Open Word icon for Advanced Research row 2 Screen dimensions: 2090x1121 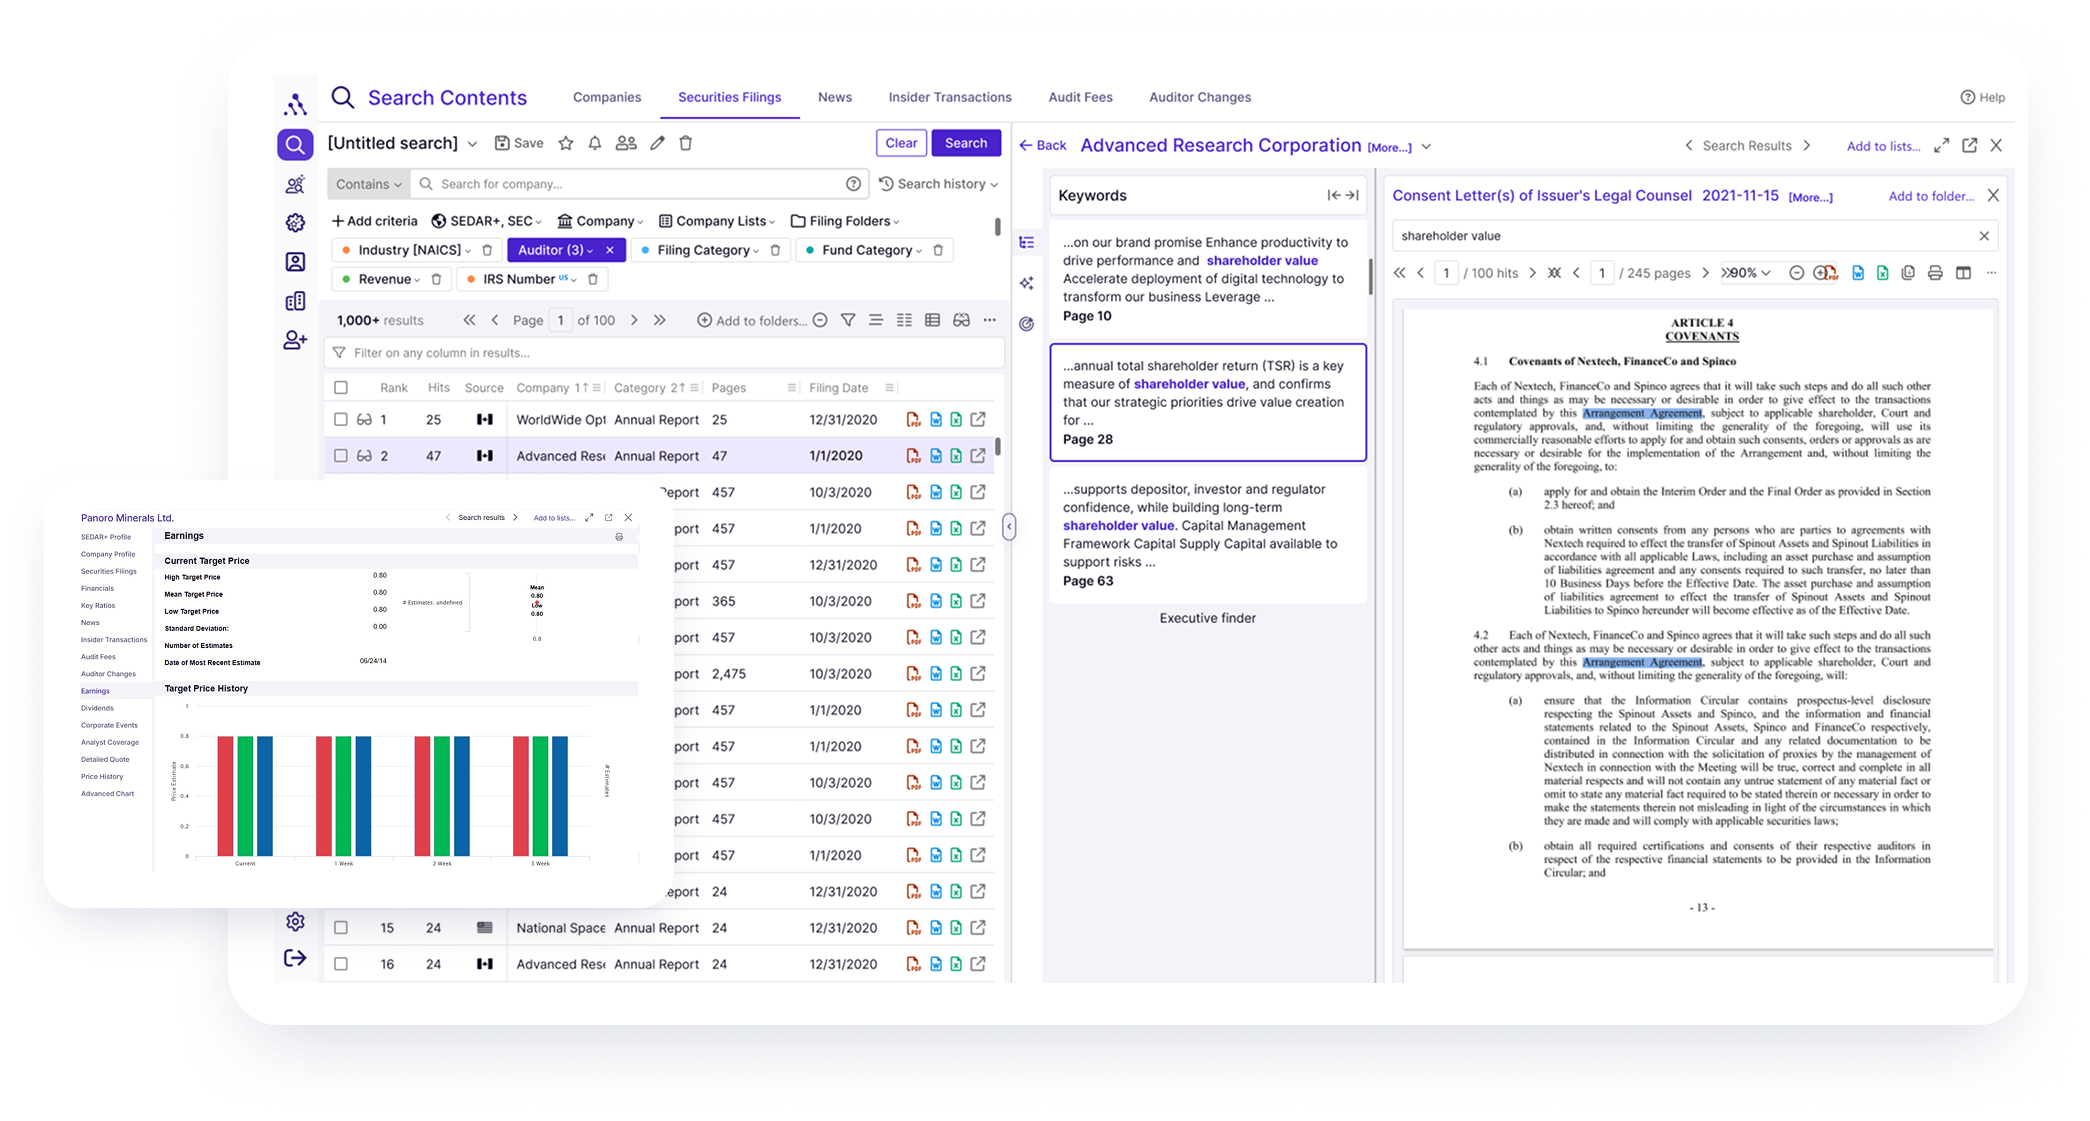point(936,456)
